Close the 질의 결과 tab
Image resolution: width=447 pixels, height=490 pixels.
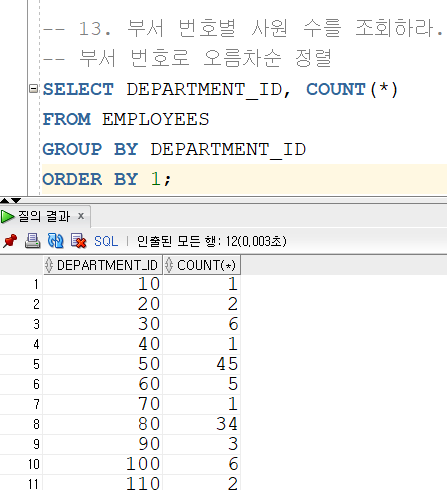(x=81, y=216)
